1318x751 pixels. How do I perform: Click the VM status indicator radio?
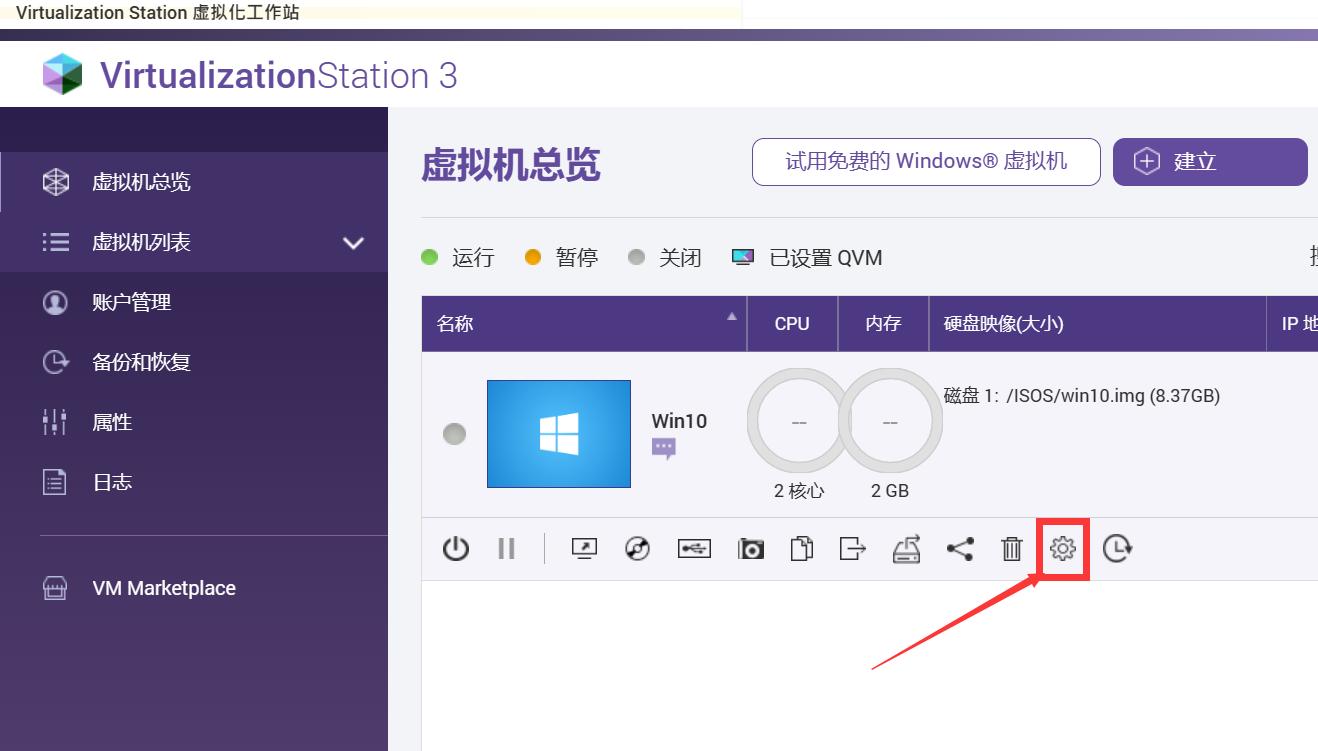point(454,433)
